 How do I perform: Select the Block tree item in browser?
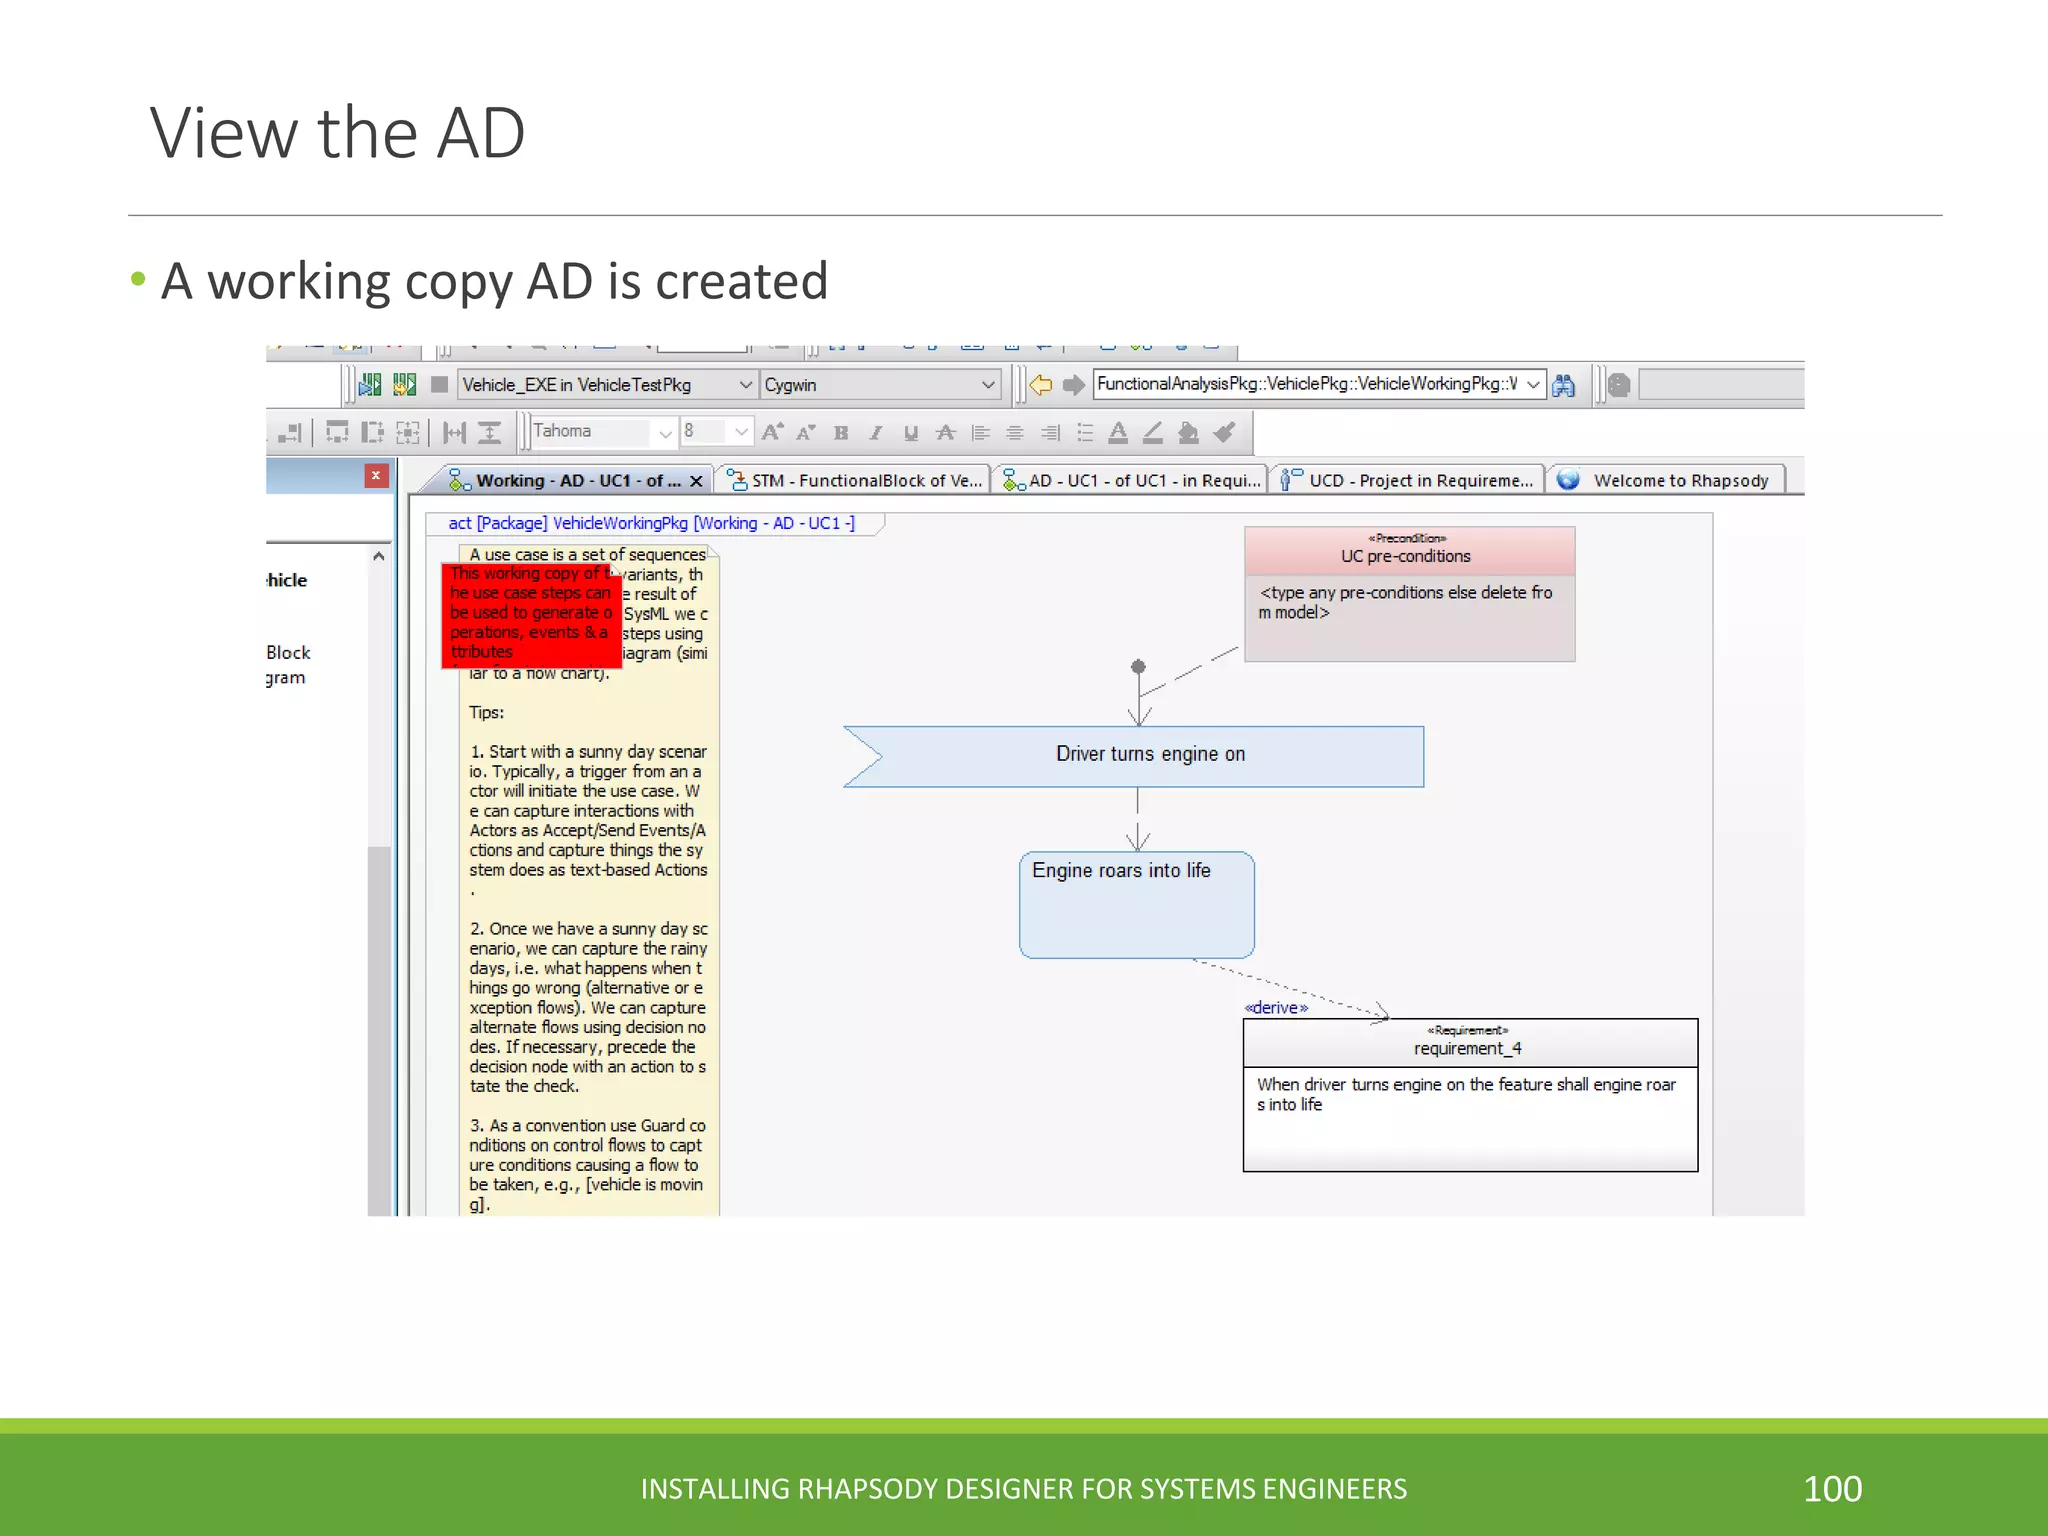tap(288, 653)
